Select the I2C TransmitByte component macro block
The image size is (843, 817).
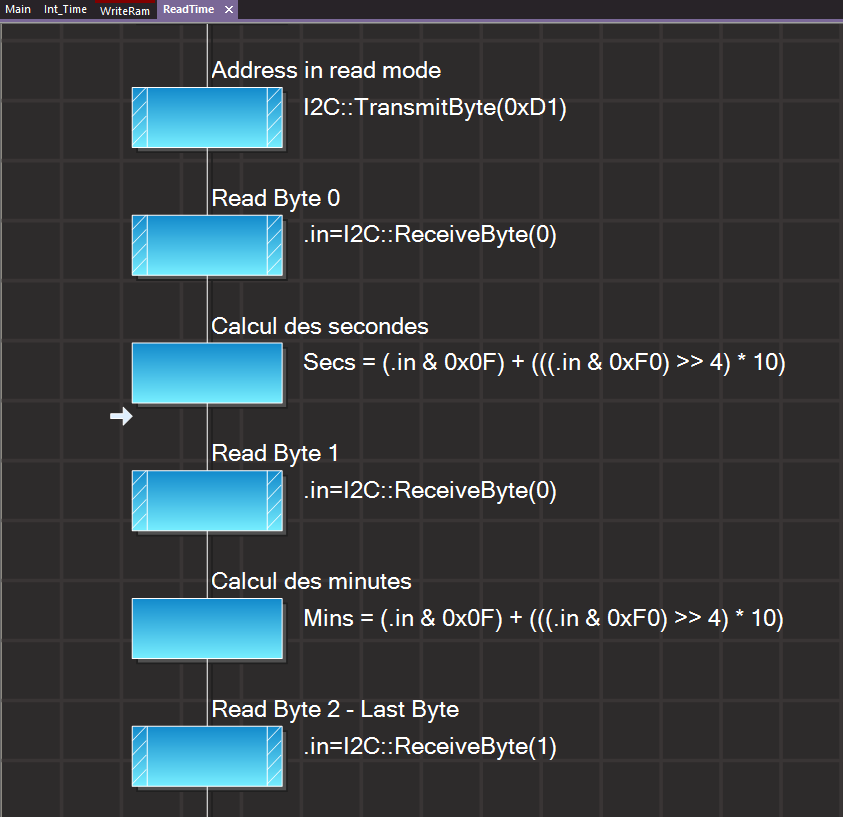[207, 117]
